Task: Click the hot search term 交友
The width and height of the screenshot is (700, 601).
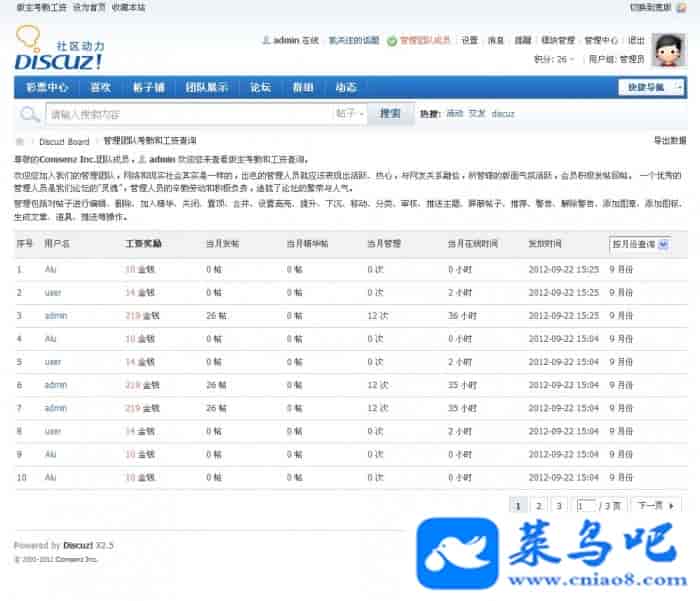Action: [x=477, y=114]
